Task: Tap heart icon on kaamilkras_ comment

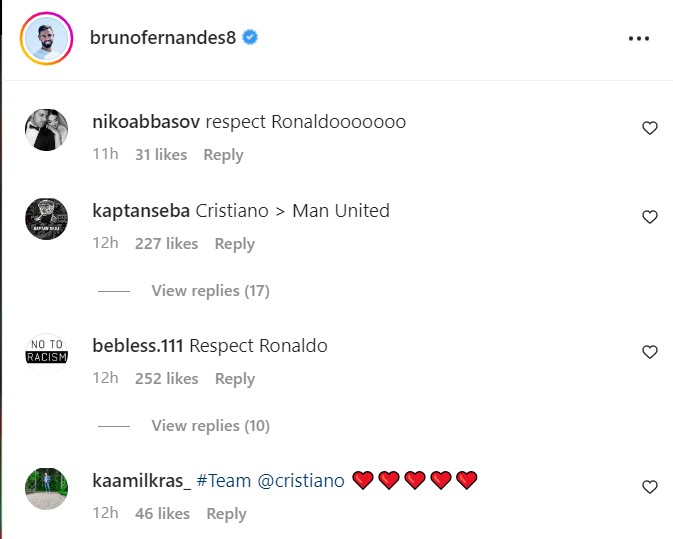Action: pos(649,487)
